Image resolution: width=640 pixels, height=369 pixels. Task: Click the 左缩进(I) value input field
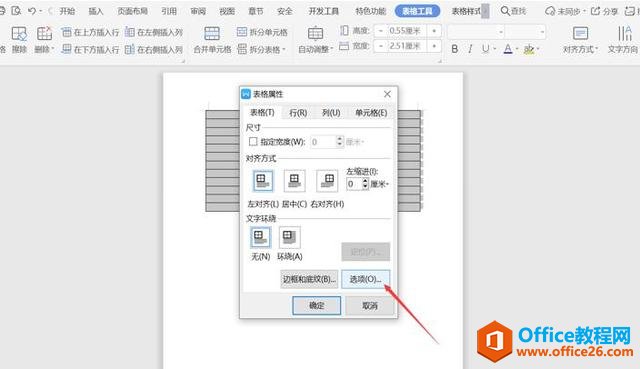pos(354,184)
